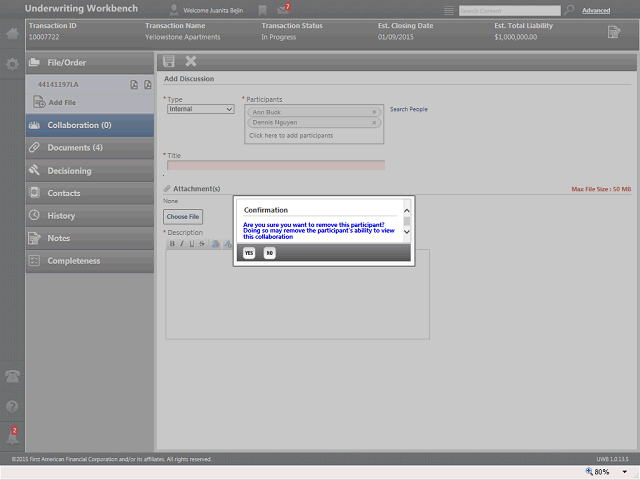
Task: Click dialog scrollbar up arrow
Action: tap(407, 211)
